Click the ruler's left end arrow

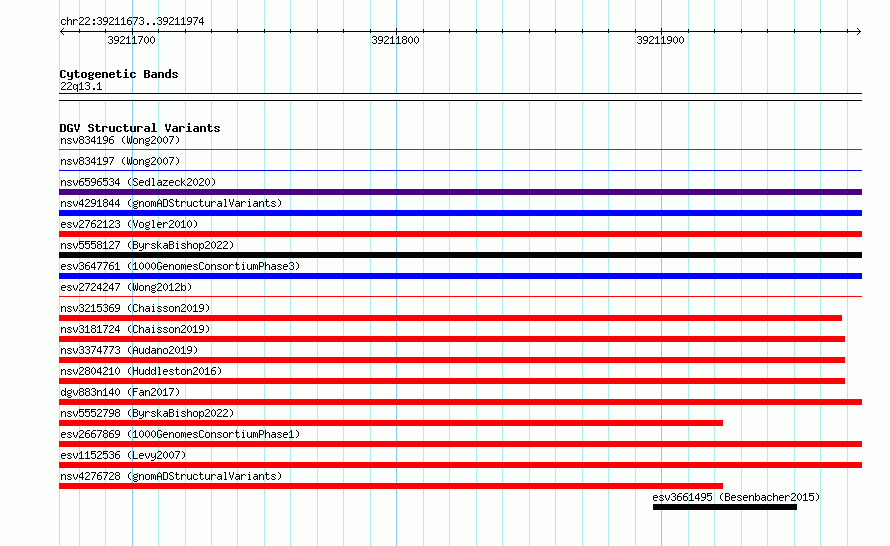coord(62,32)
